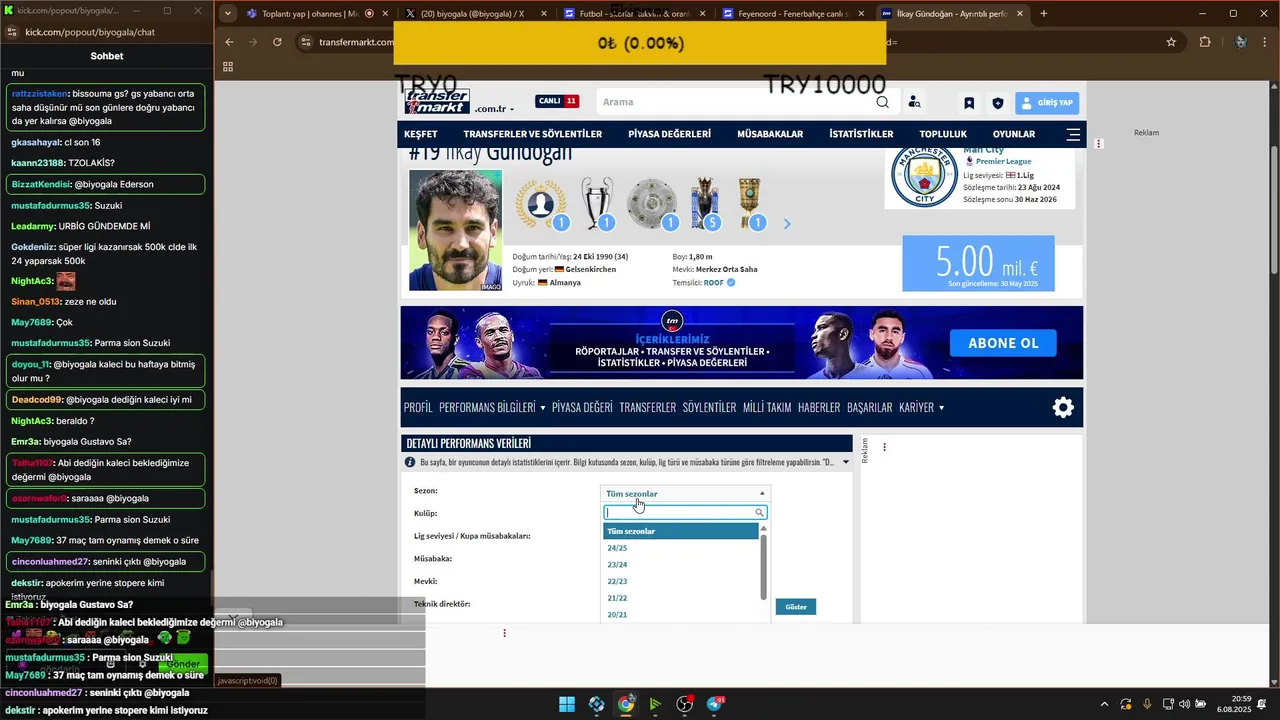This screenshot has width=1280, height=720.
Task: Open the ROOF agent link
Action: point(713,283)
